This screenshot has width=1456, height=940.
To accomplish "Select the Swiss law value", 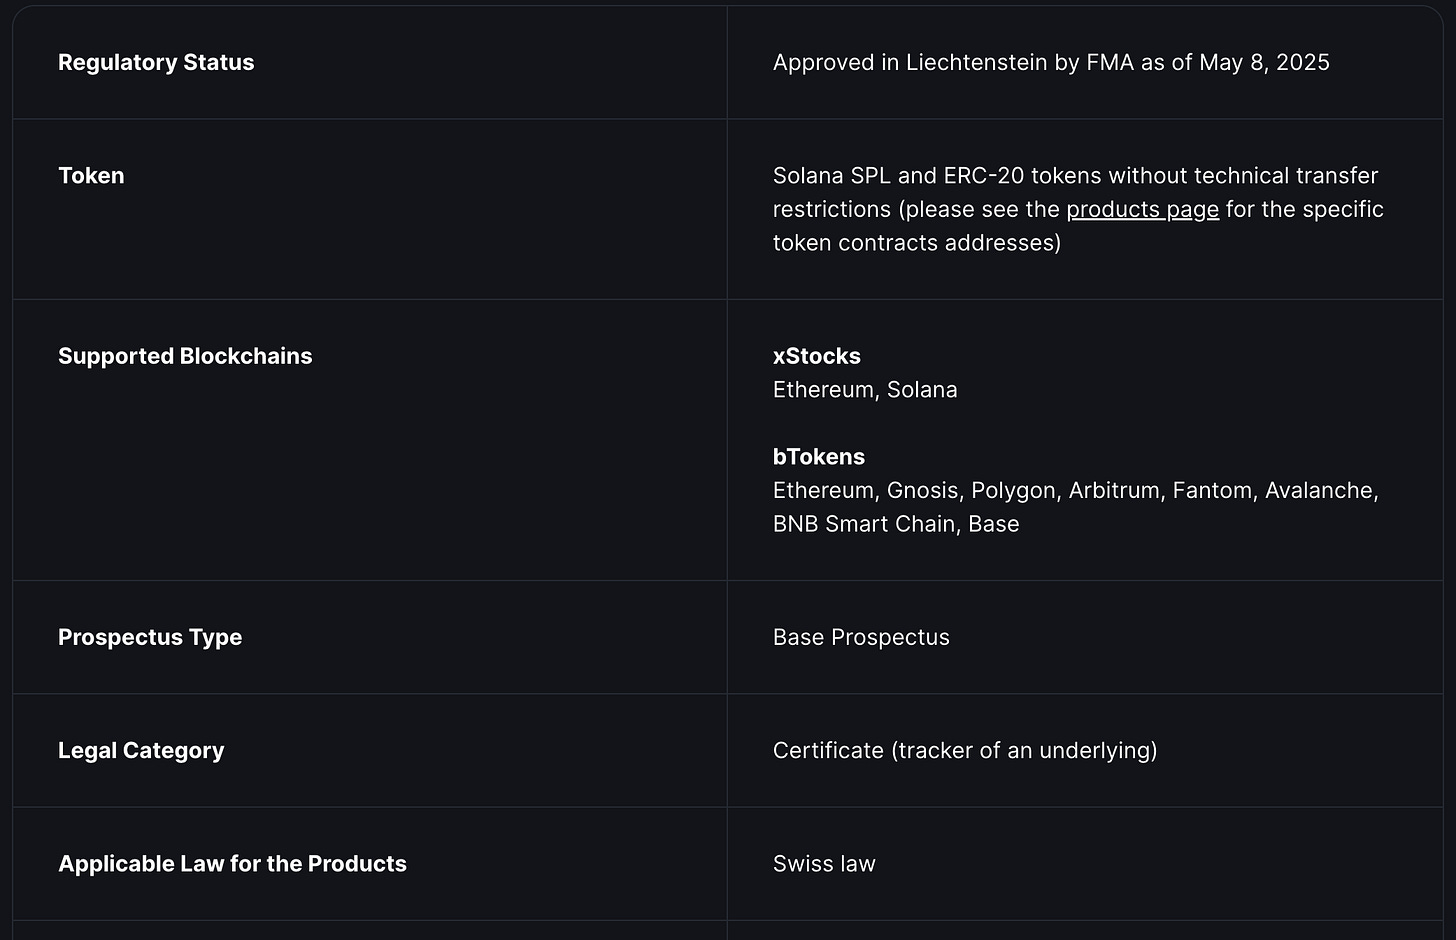I will click(x=824, y=864).
